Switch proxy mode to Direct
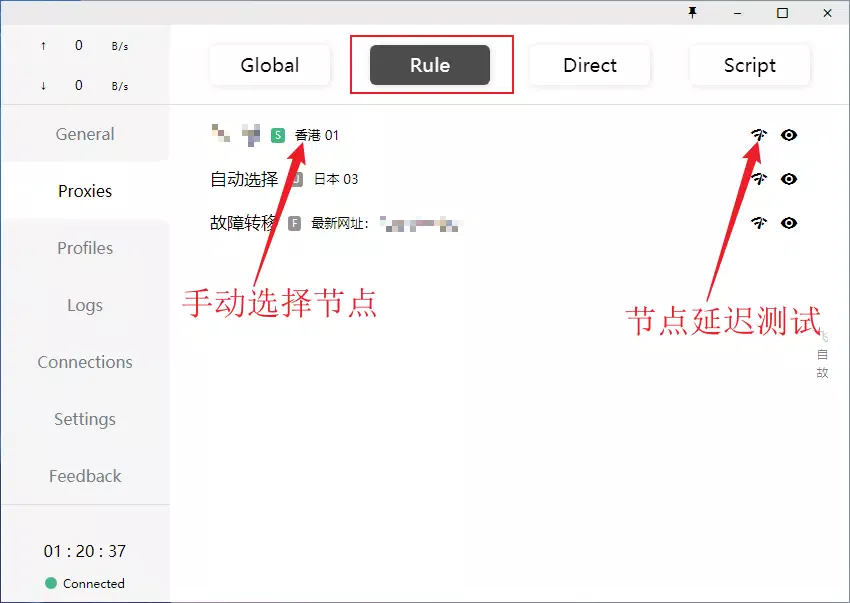This screenshot has height=603, width=850. coord(590,65)
